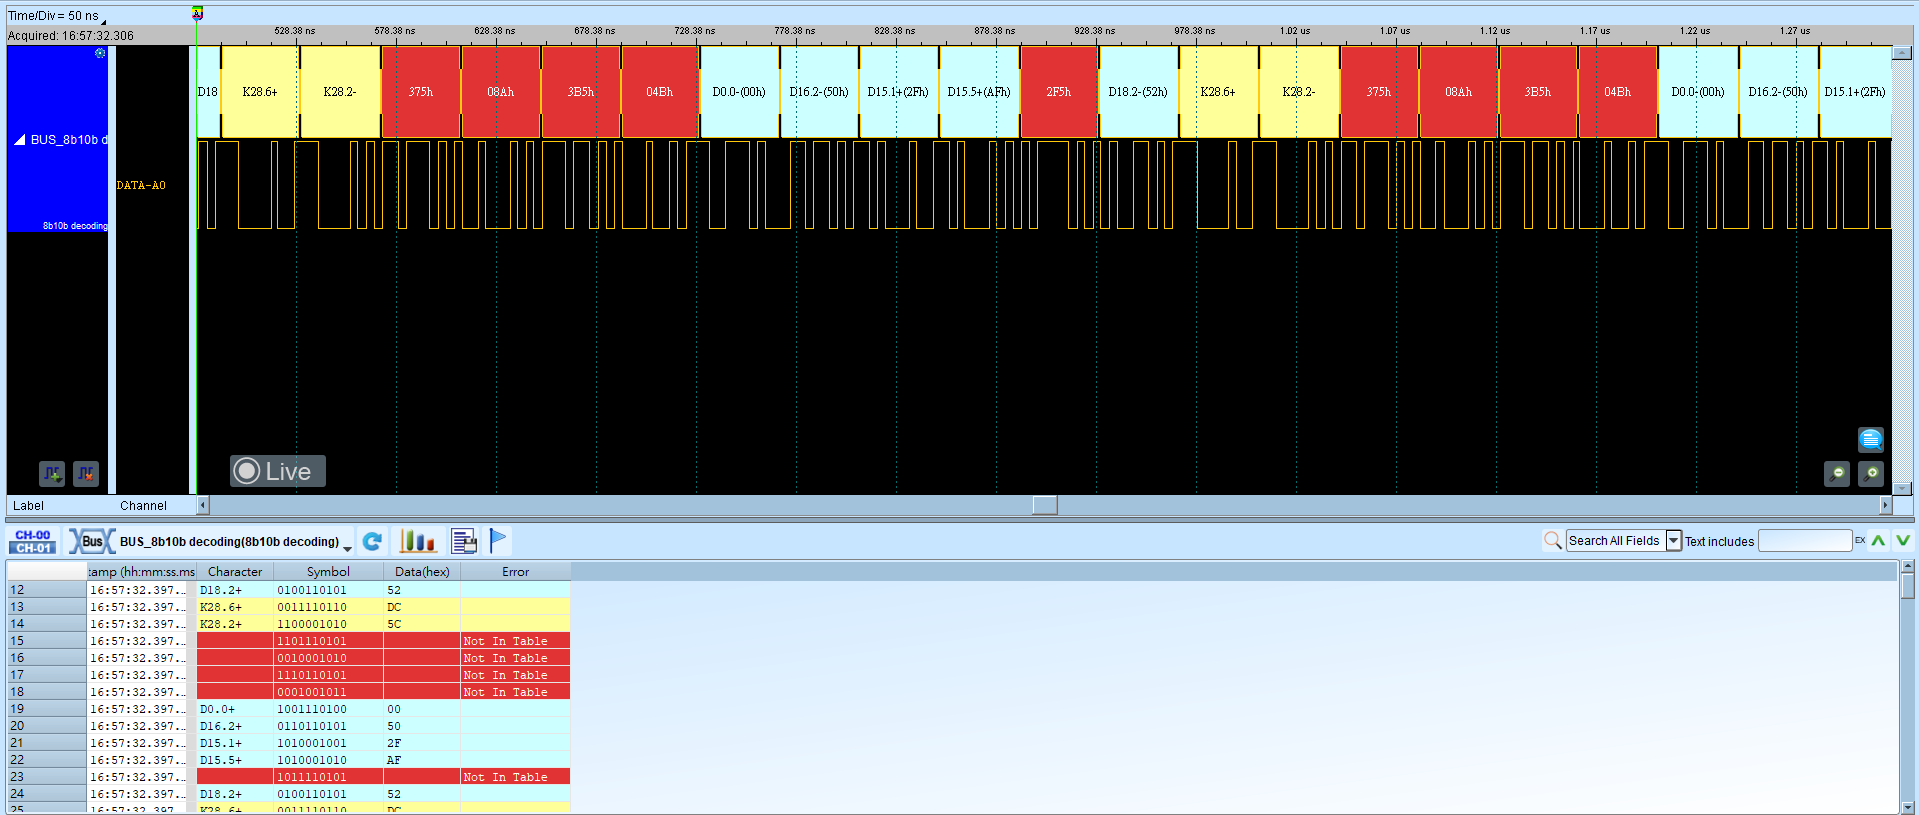The width and height of the screenshot is (1919, 815).
Task: Select table row 15 Not In Table
Action: (289, 641)
